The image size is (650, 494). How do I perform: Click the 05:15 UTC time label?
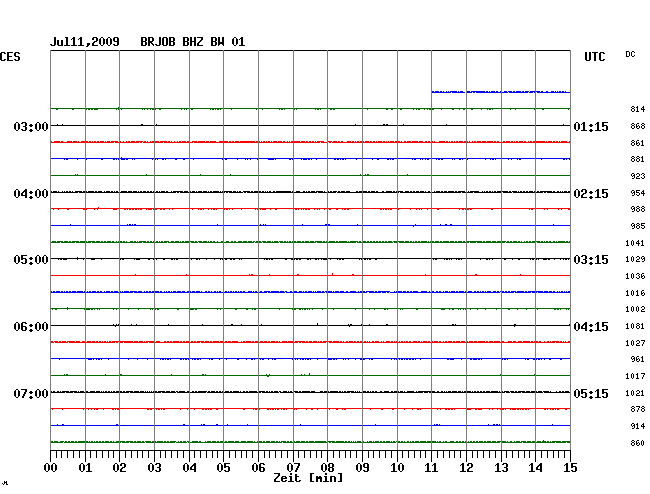pos(591,393)
